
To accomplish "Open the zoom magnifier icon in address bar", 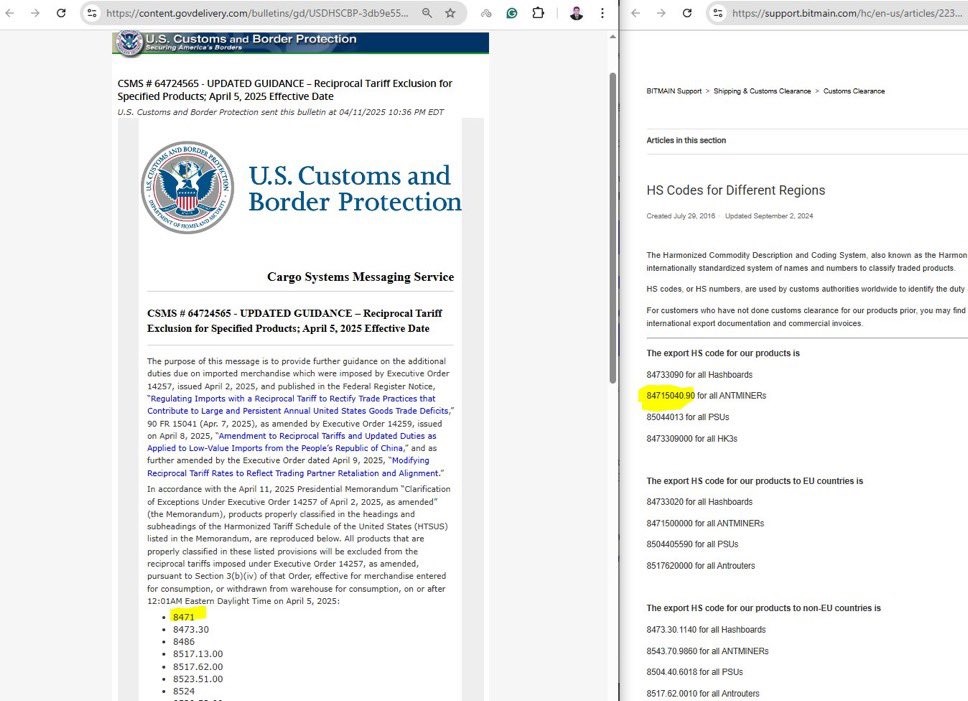I will tap(427, 13).
